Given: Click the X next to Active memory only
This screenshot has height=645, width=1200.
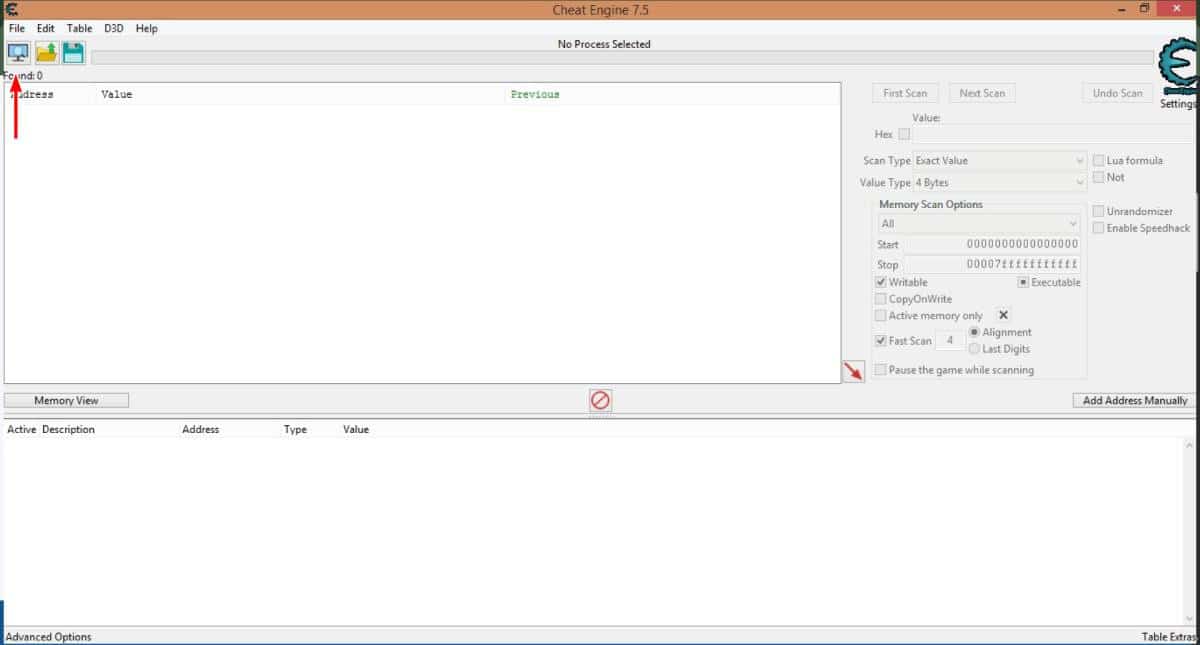Looking at the screenshot, I should pos(1004,315).
